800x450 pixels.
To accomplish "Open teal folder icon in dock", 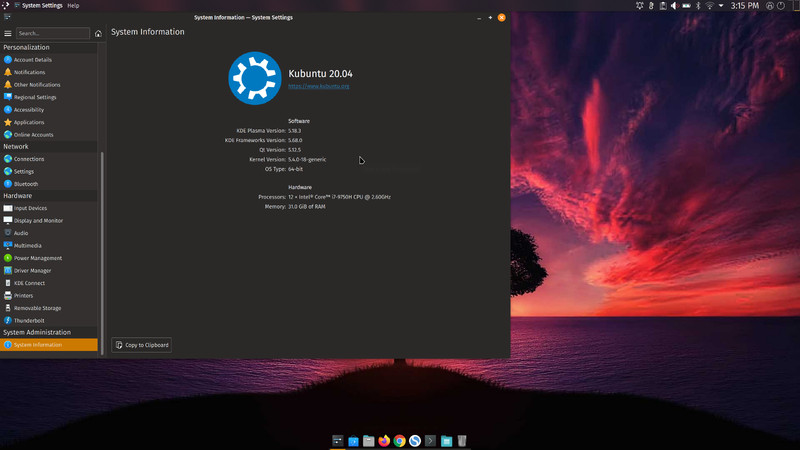I will pos(446,441).
